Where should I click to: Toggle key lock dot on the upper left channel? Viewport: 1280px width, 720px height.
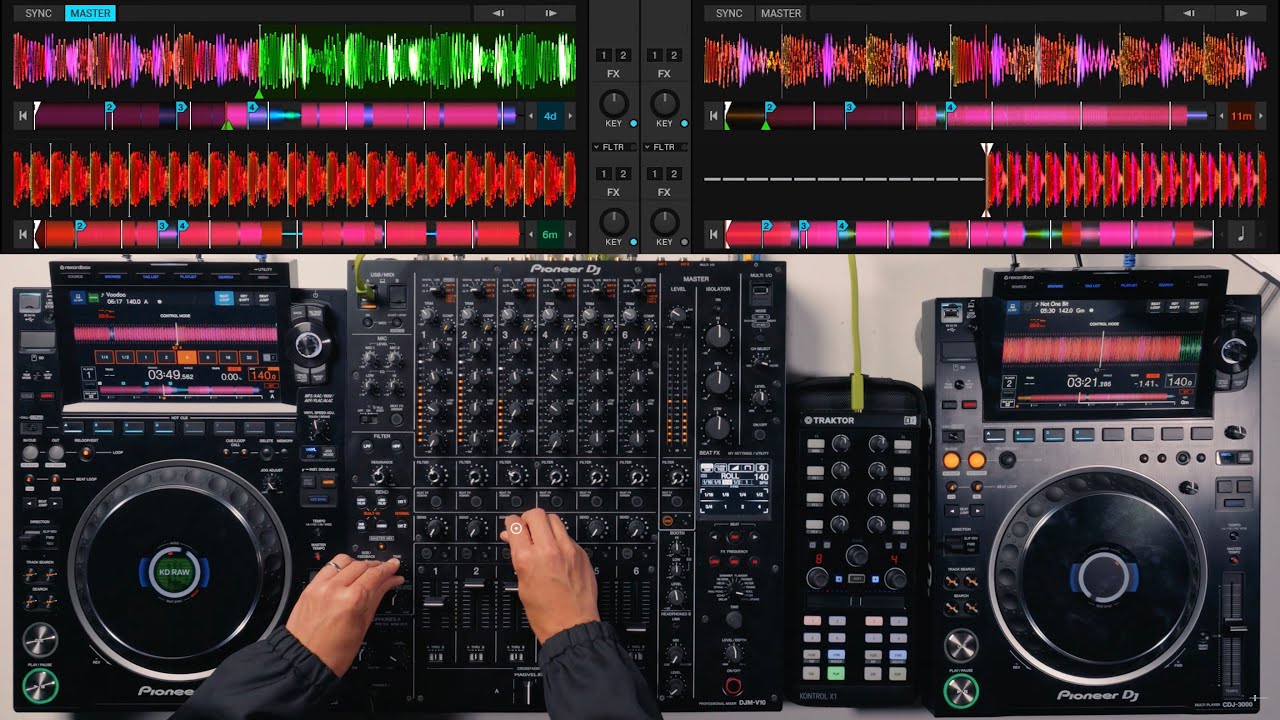(633, 124)
